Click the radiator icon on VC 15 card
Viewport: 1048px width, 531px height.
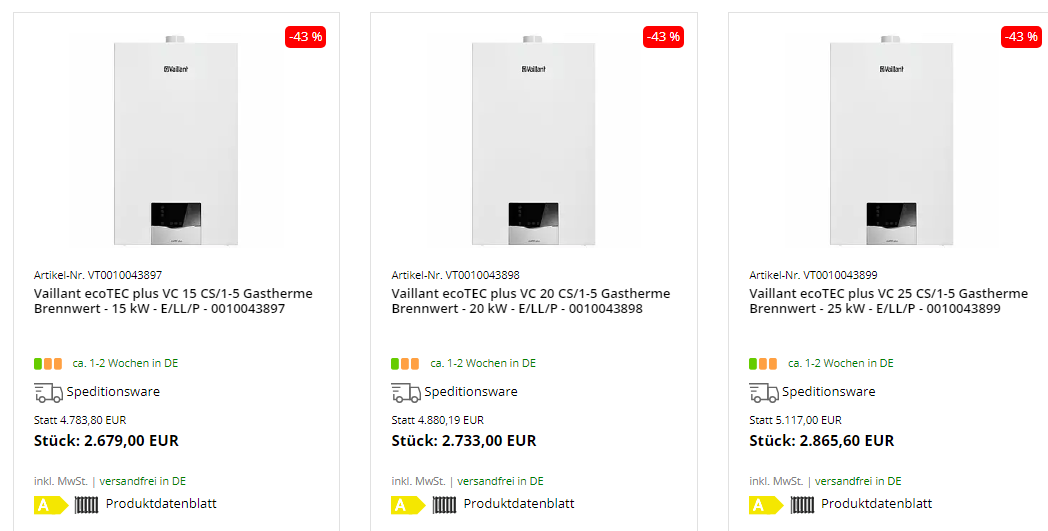86,505
